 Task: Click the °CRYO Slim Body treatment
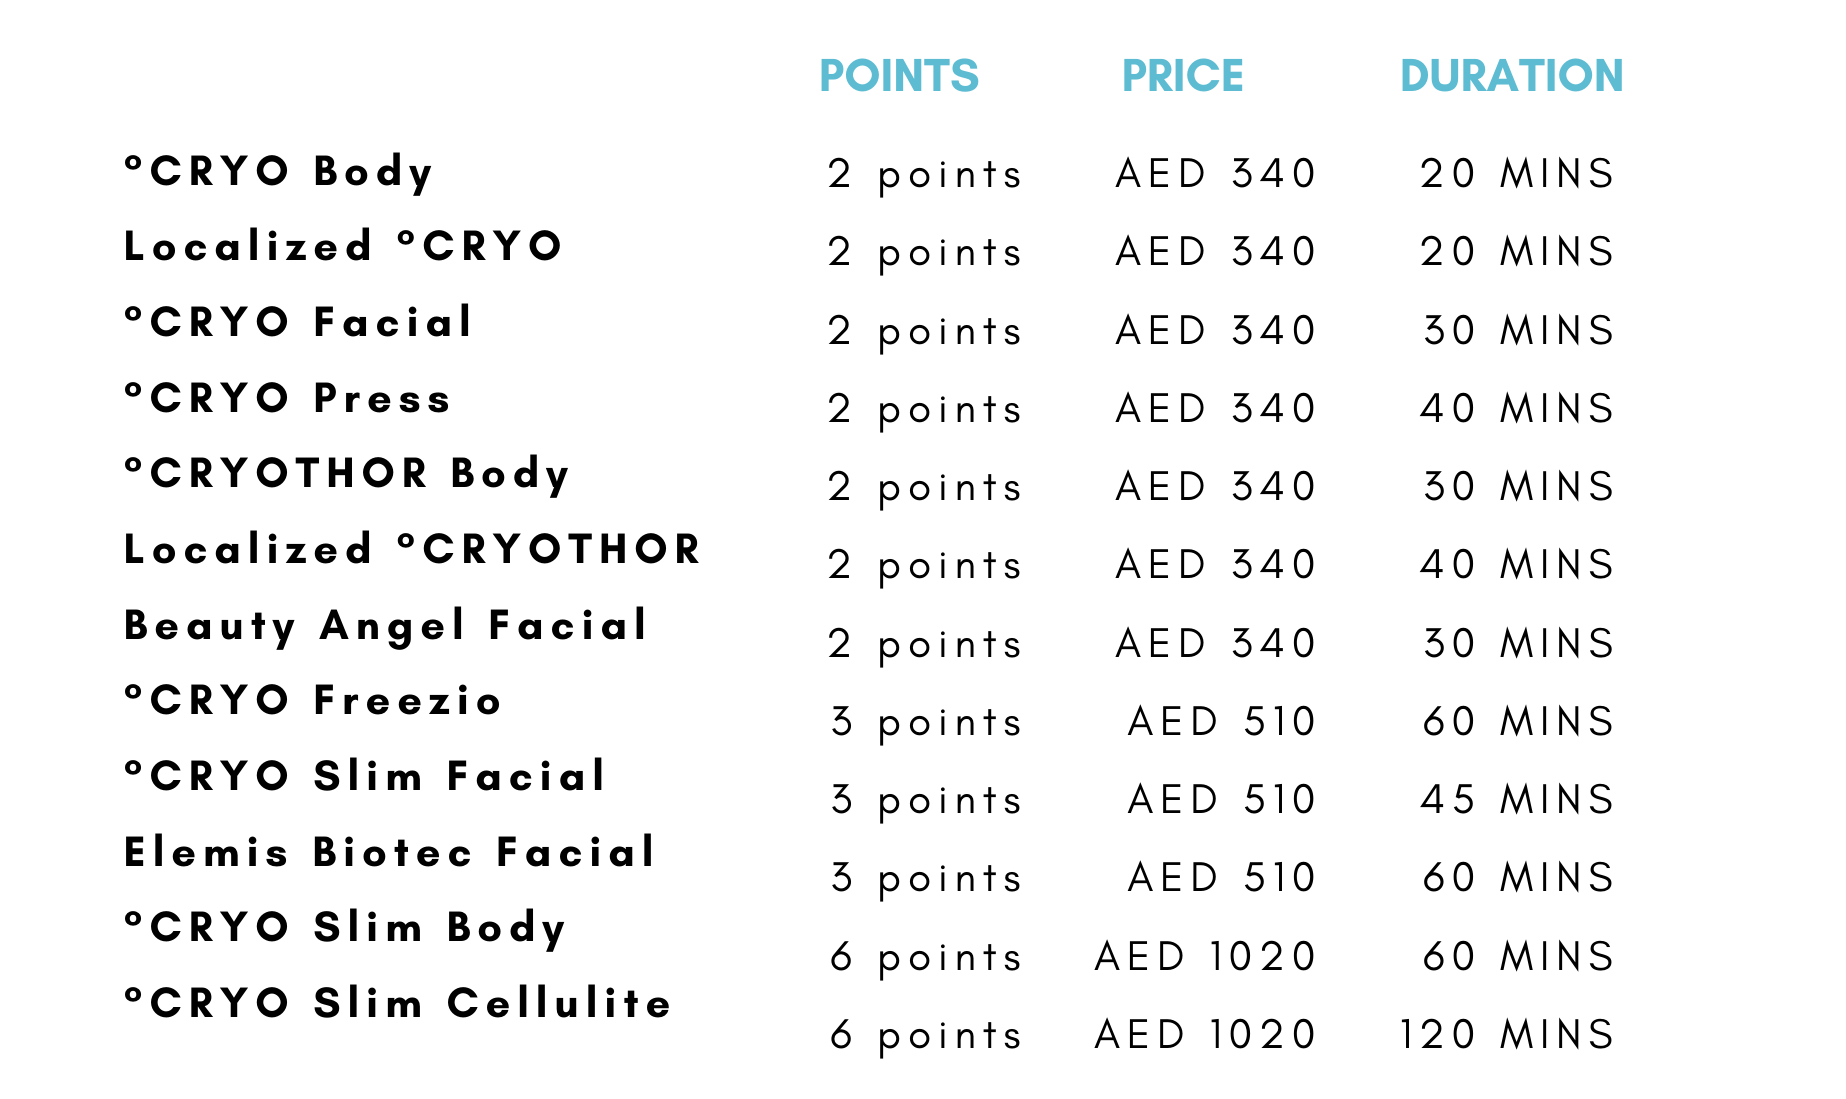(345, 928)
